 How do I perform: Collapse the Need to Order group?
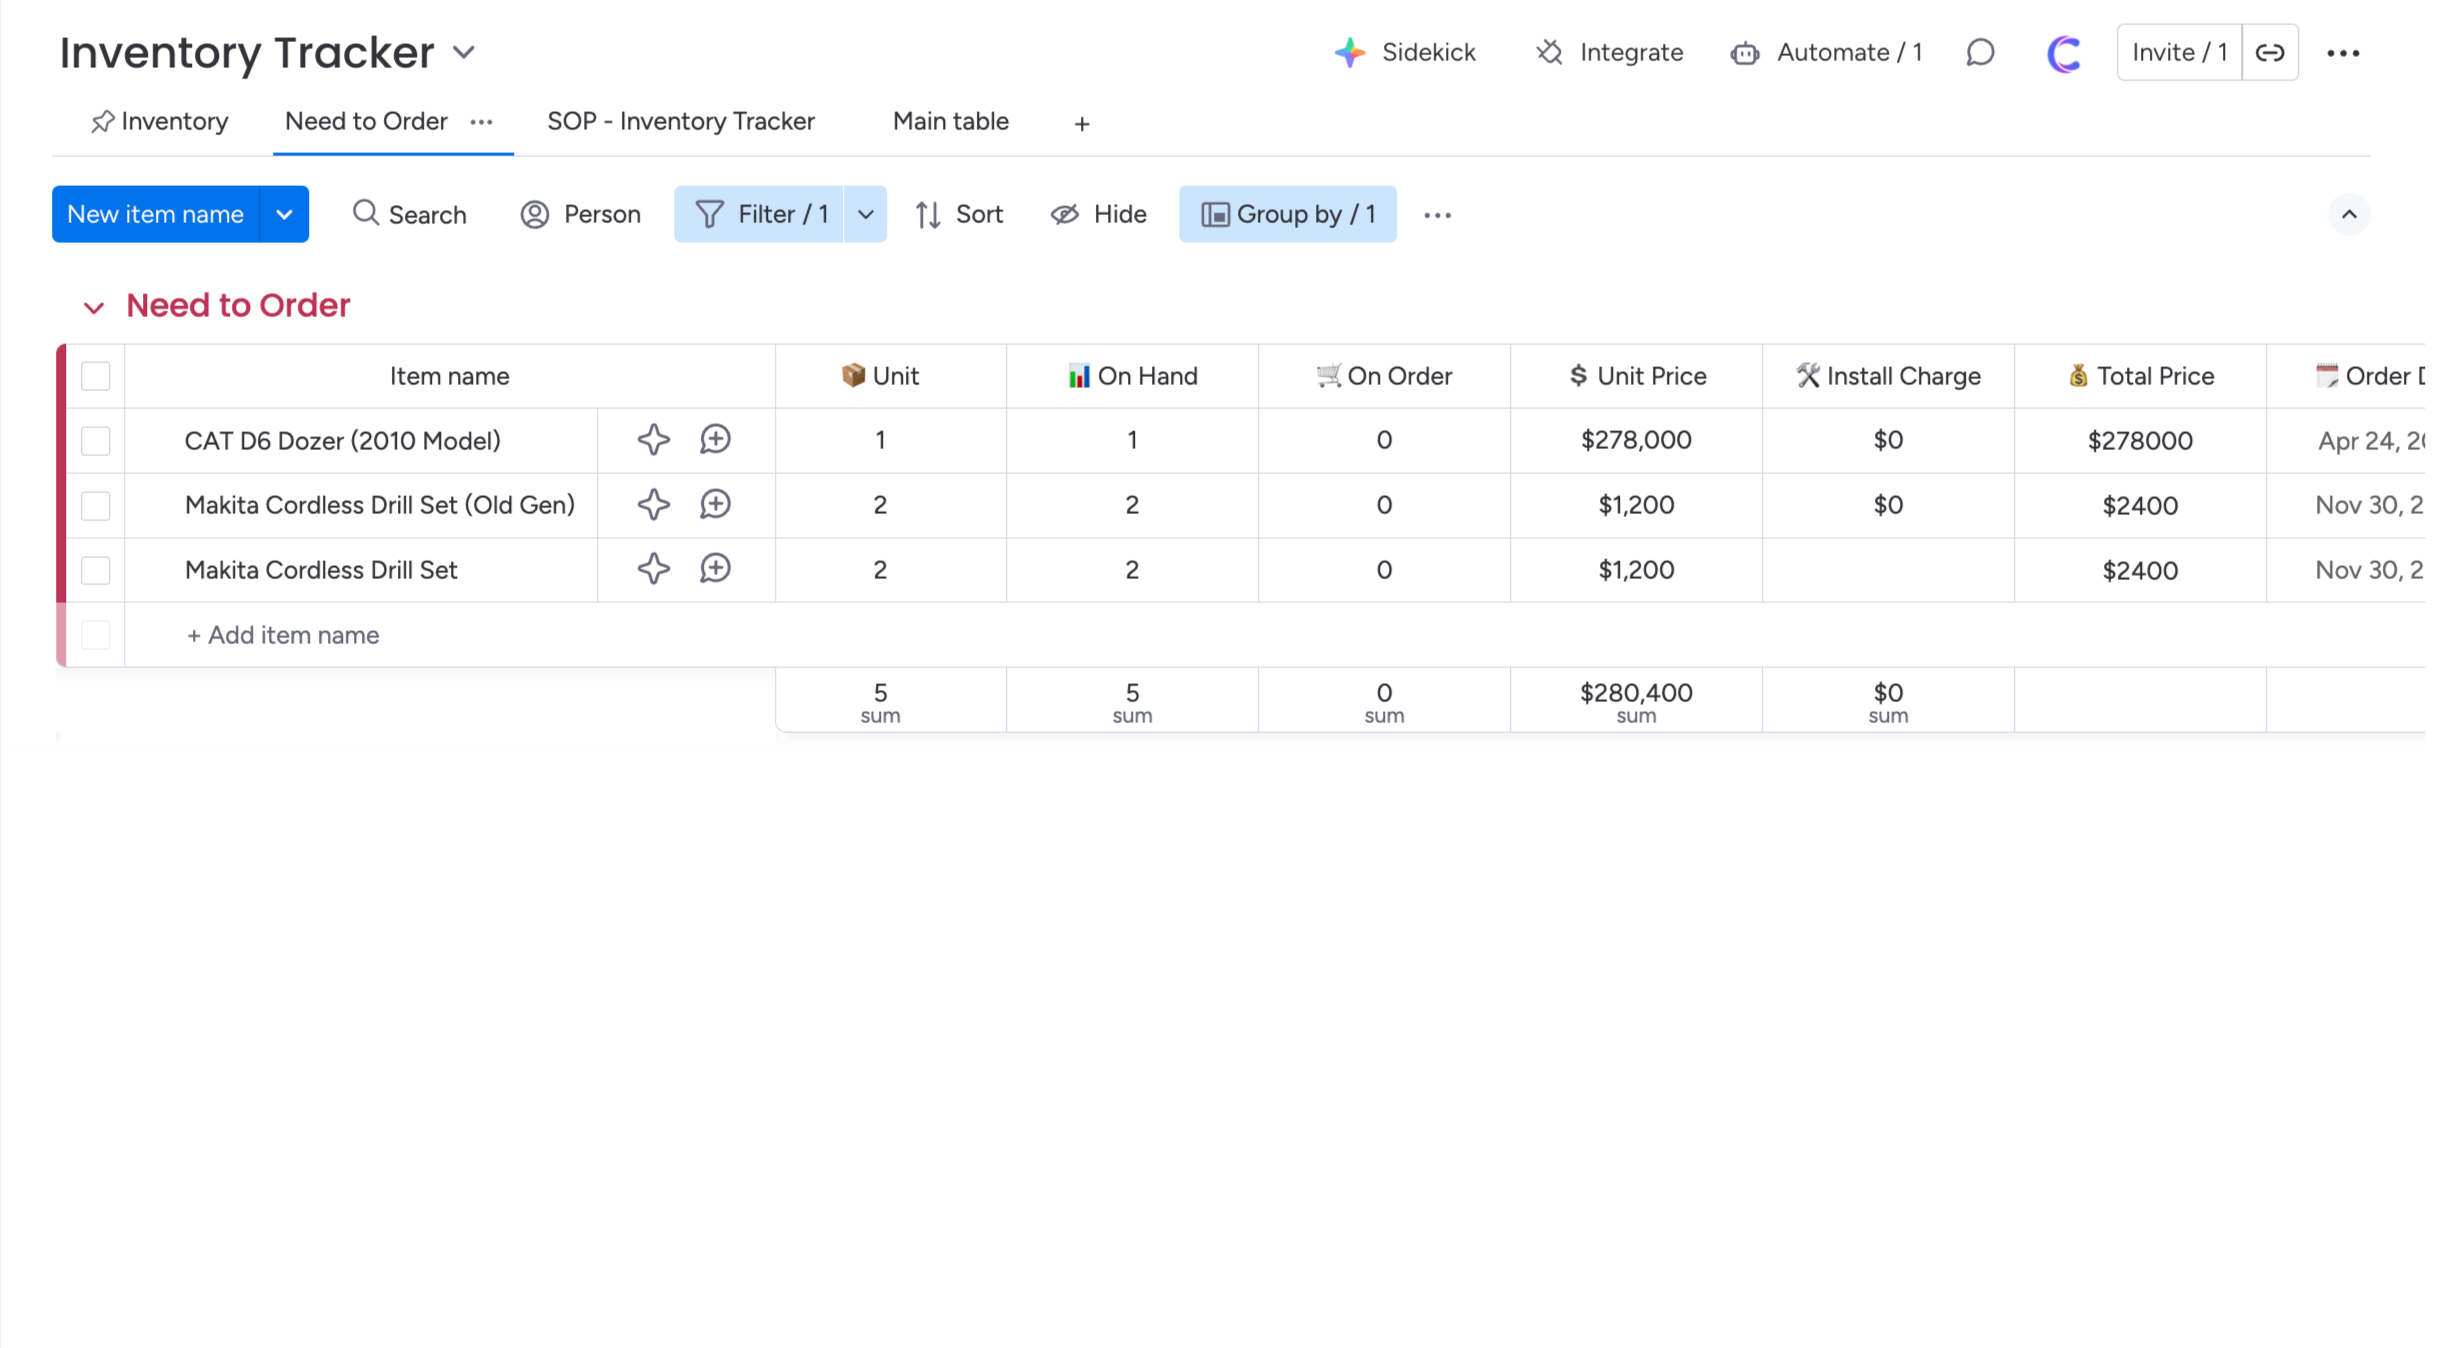[94, 307]
